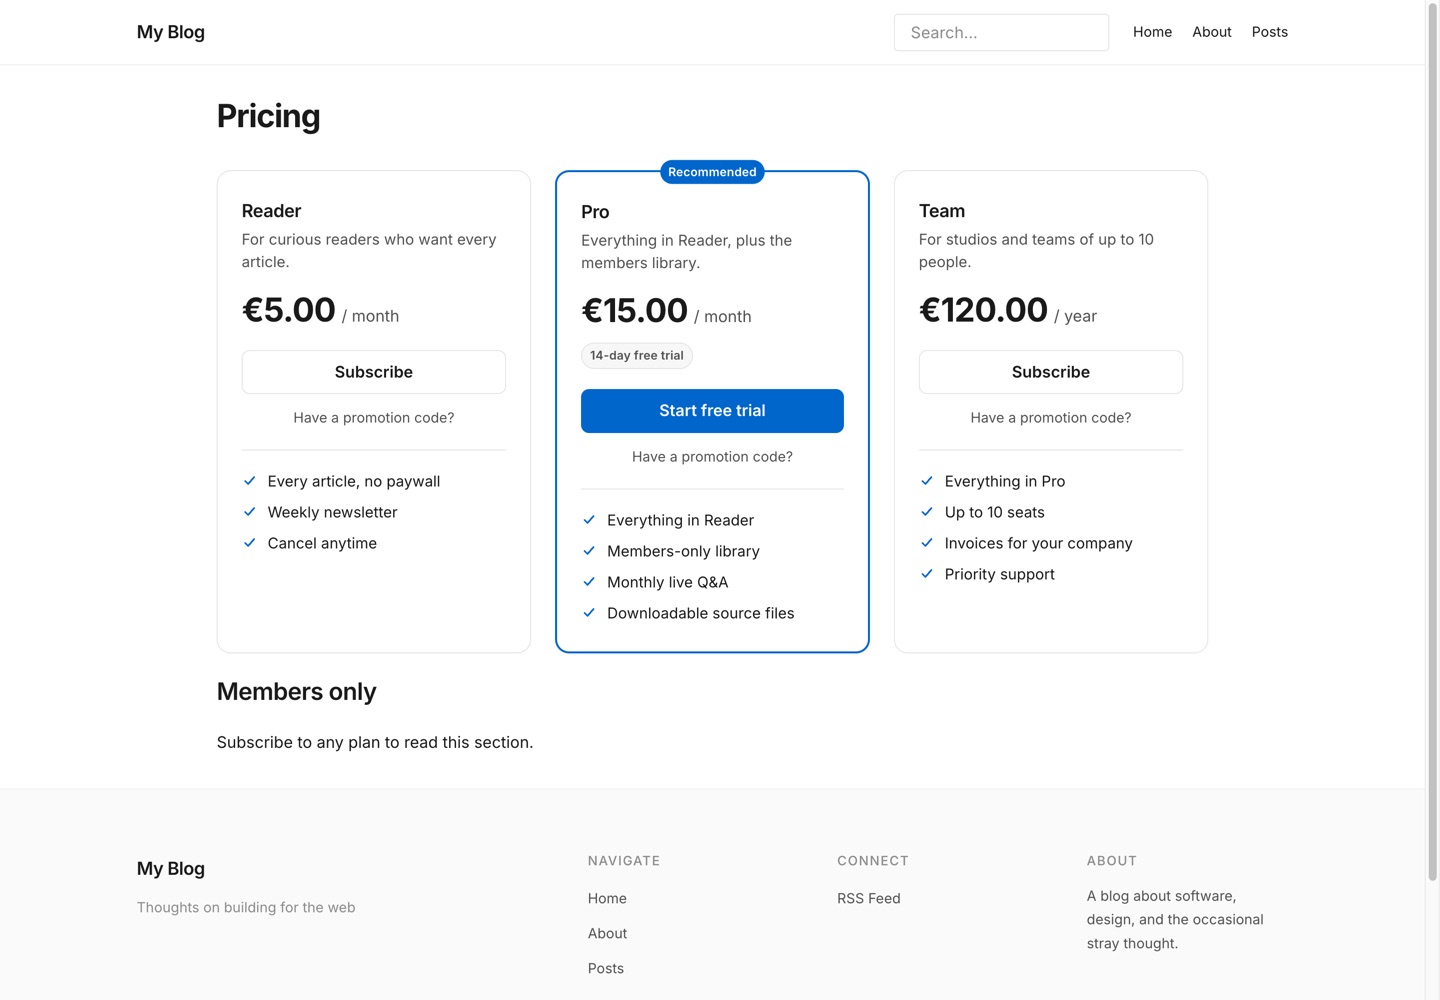Click 'Subscribe to any plan to read this section.'
This screenshot has width=1440, height=1000.
pyautogui.click(x=375, y=743)
